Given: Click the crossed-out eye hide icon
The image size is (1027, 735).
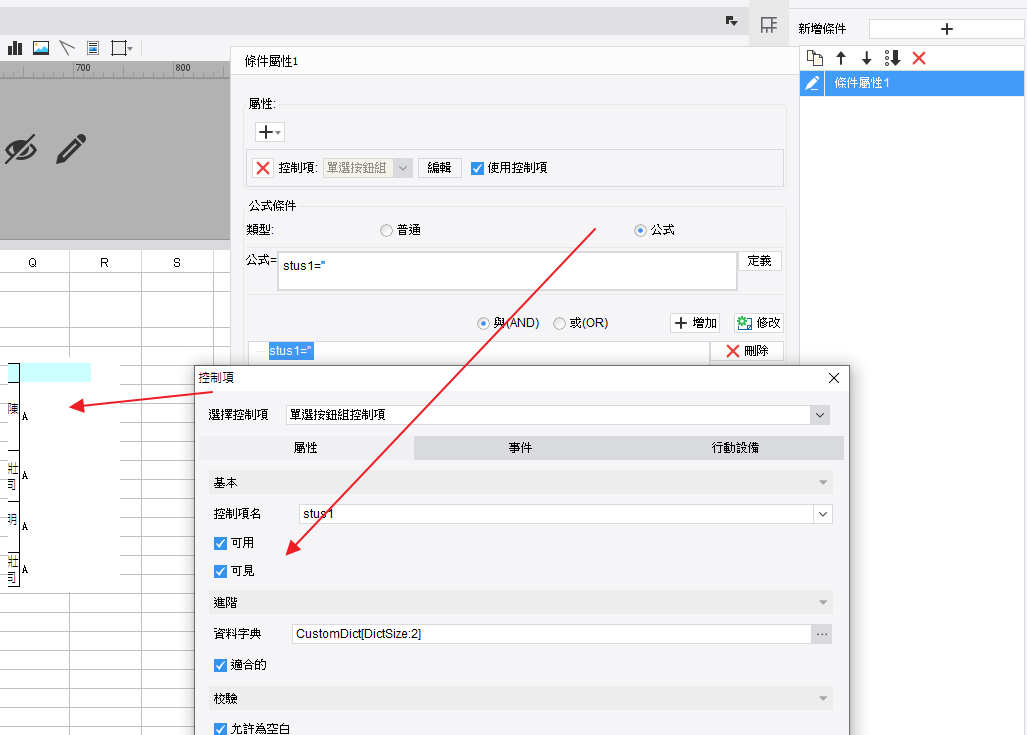Looking at the screenshot, I should pyautogui.click(x=21, y=149).
